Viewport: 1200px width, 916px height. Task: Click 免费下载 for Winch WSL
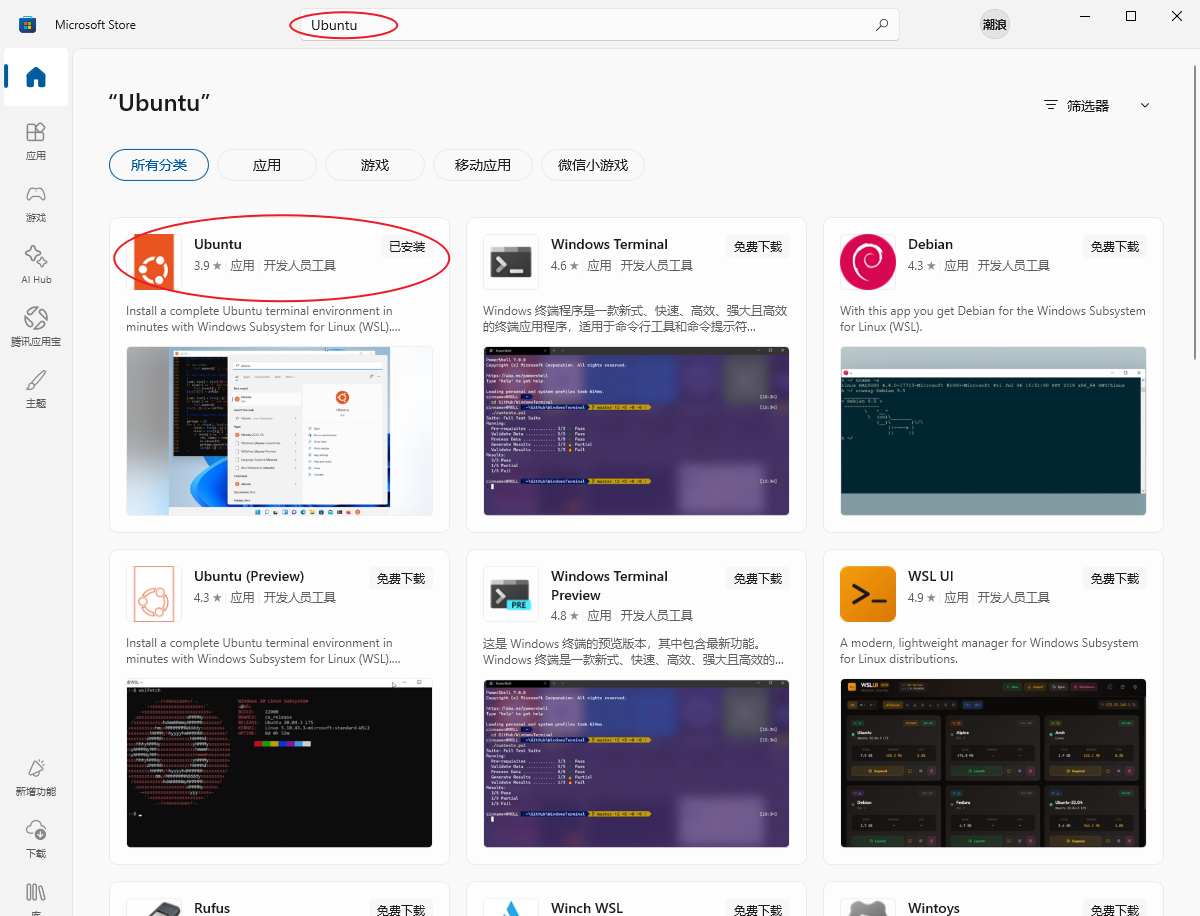[758, 909]
